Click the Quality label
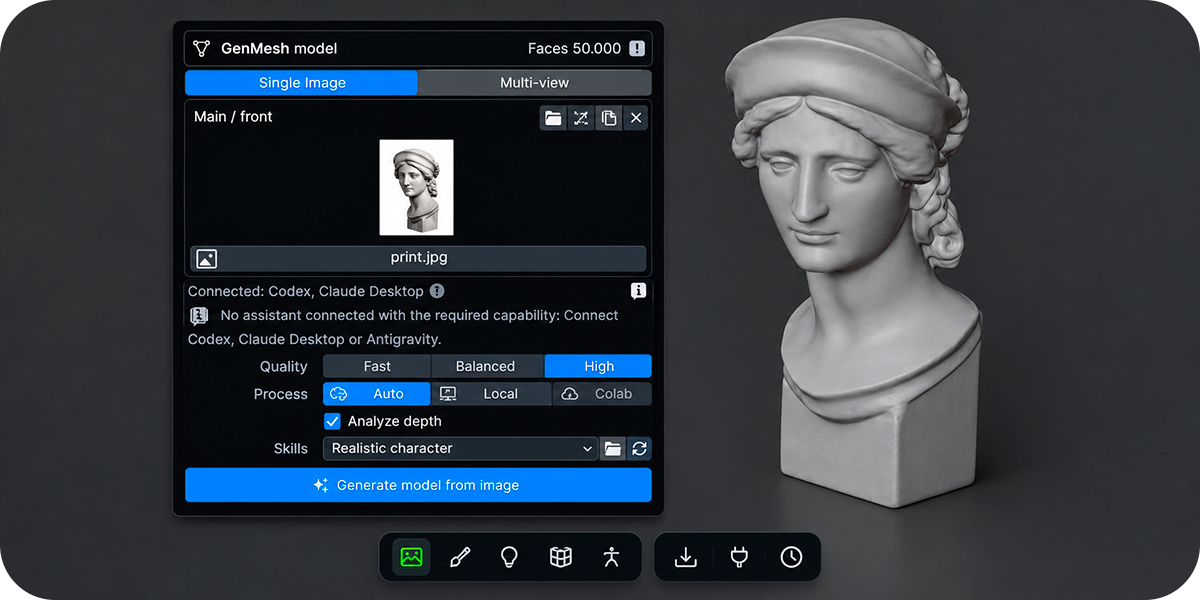 [x=284, y=366]
